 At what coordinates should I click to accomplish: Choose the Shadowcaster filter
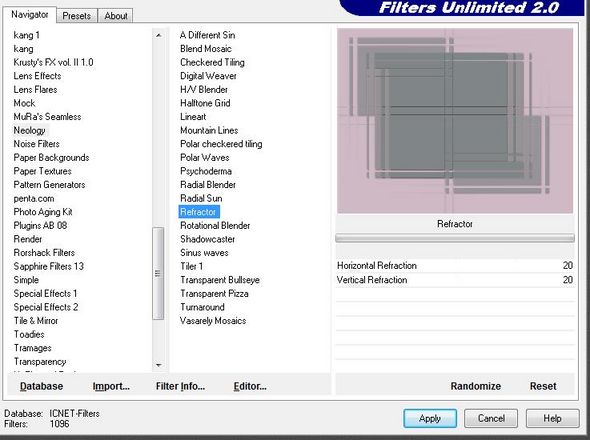207,239
